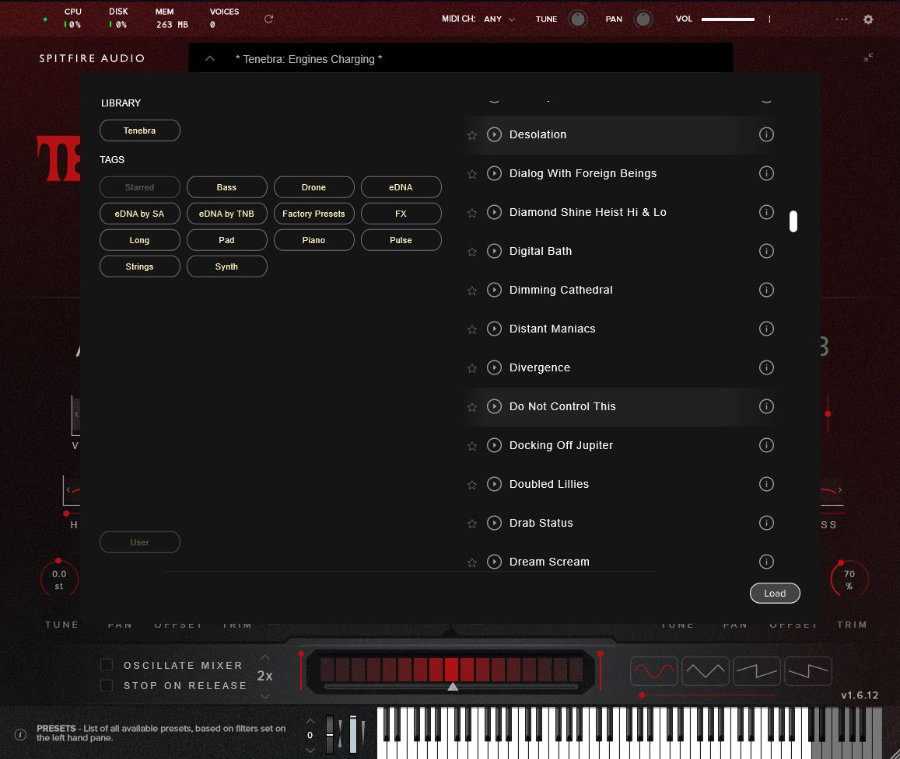Image resolution: width=900 pixels, height=759 pixels.
Task: Play preview of Diamond Shine Heist Hi & Lo
Action: point(494,212)
